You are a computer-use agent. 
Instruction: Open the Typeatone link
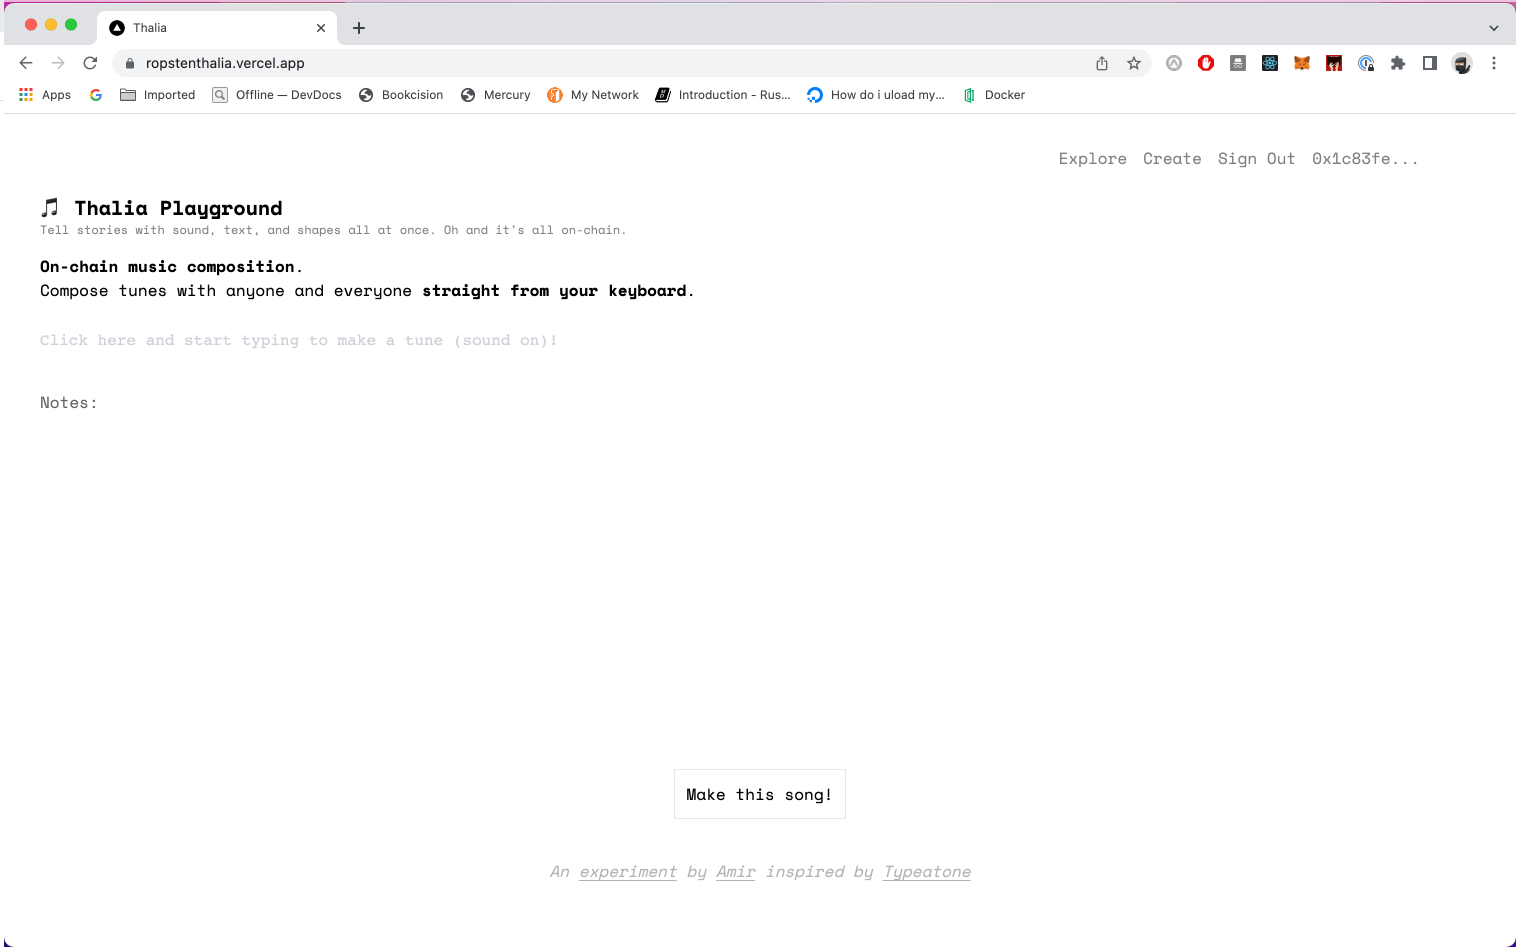927,872
